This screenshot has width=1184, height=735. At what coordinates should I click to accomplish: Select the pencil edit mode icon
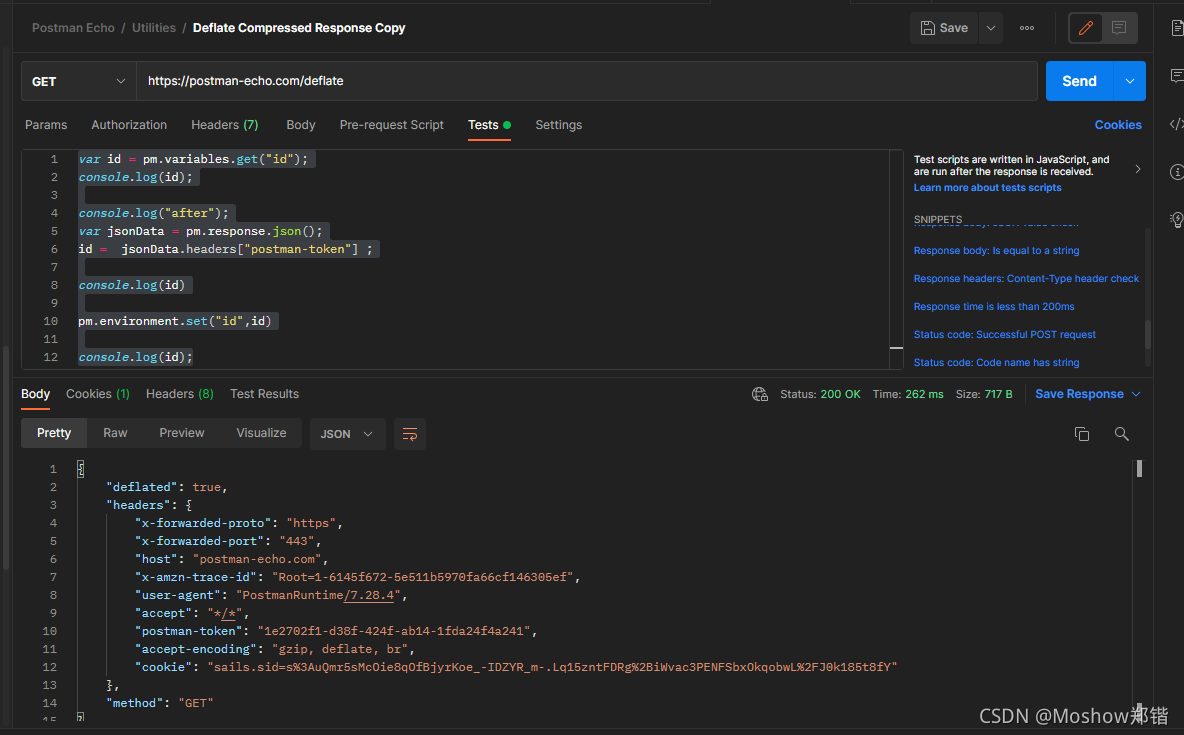(x=1086, y=28)
